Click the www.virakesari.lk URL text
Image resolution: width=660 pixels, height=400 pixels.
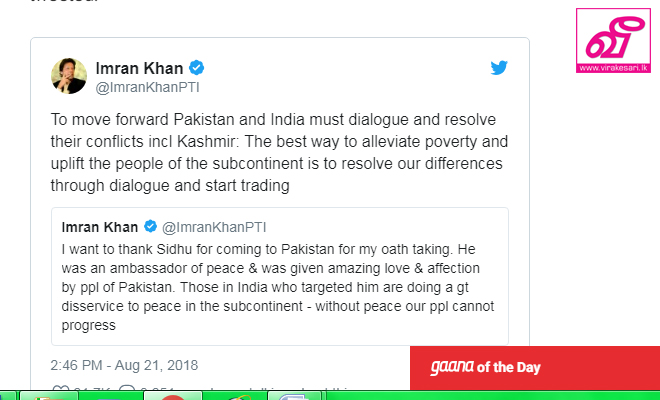(613, 68)
